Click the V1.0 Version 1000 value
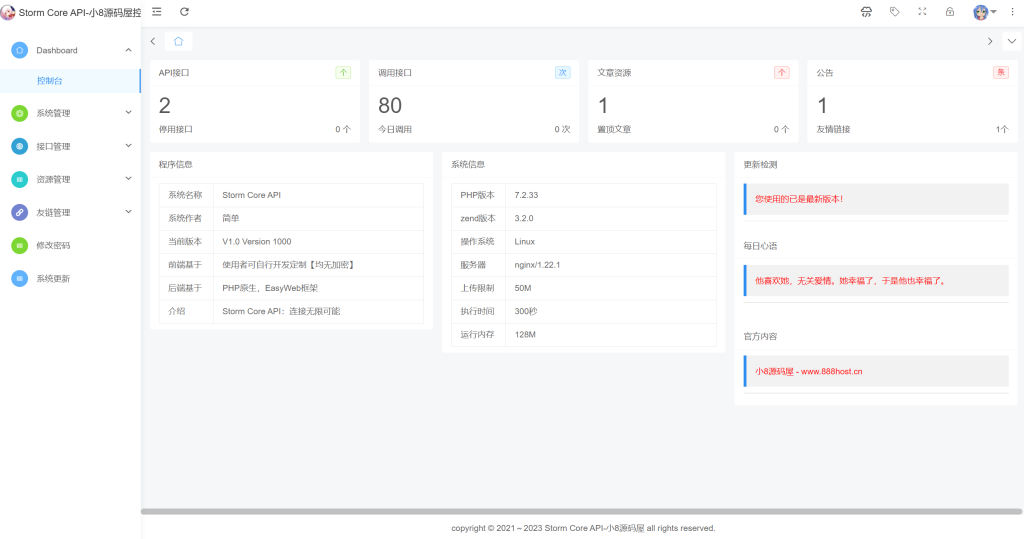 [x=257, y=242]
